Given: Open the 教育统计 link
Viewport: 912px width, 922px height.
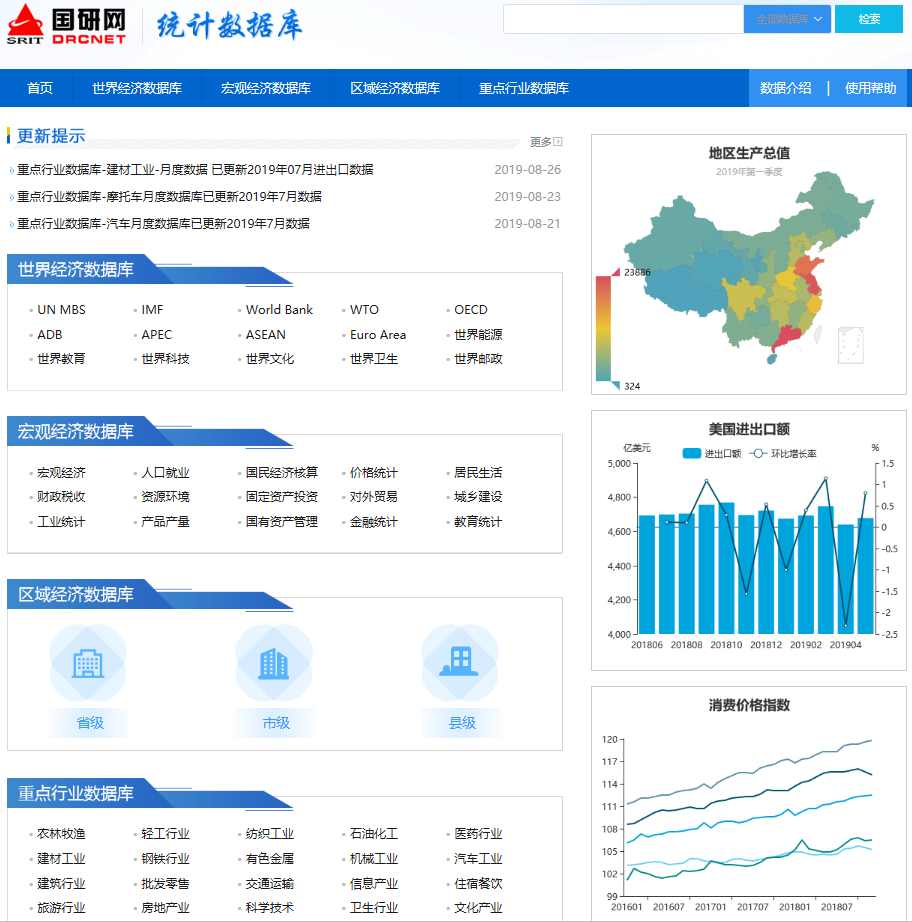Looking at the screenshot, I should tap(478, 522).
